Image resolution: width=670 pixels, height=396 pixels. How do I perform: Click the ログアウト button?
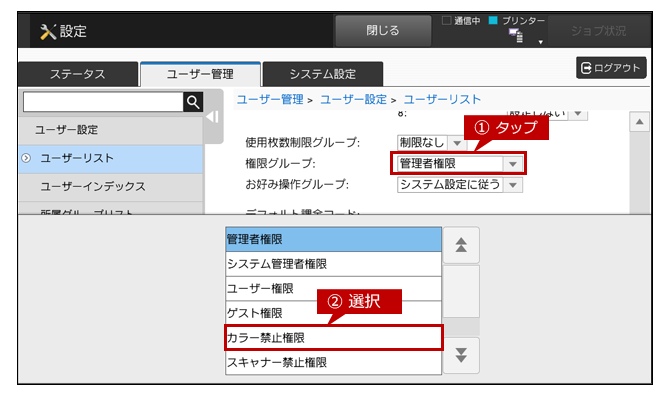(x=611, y=68)
